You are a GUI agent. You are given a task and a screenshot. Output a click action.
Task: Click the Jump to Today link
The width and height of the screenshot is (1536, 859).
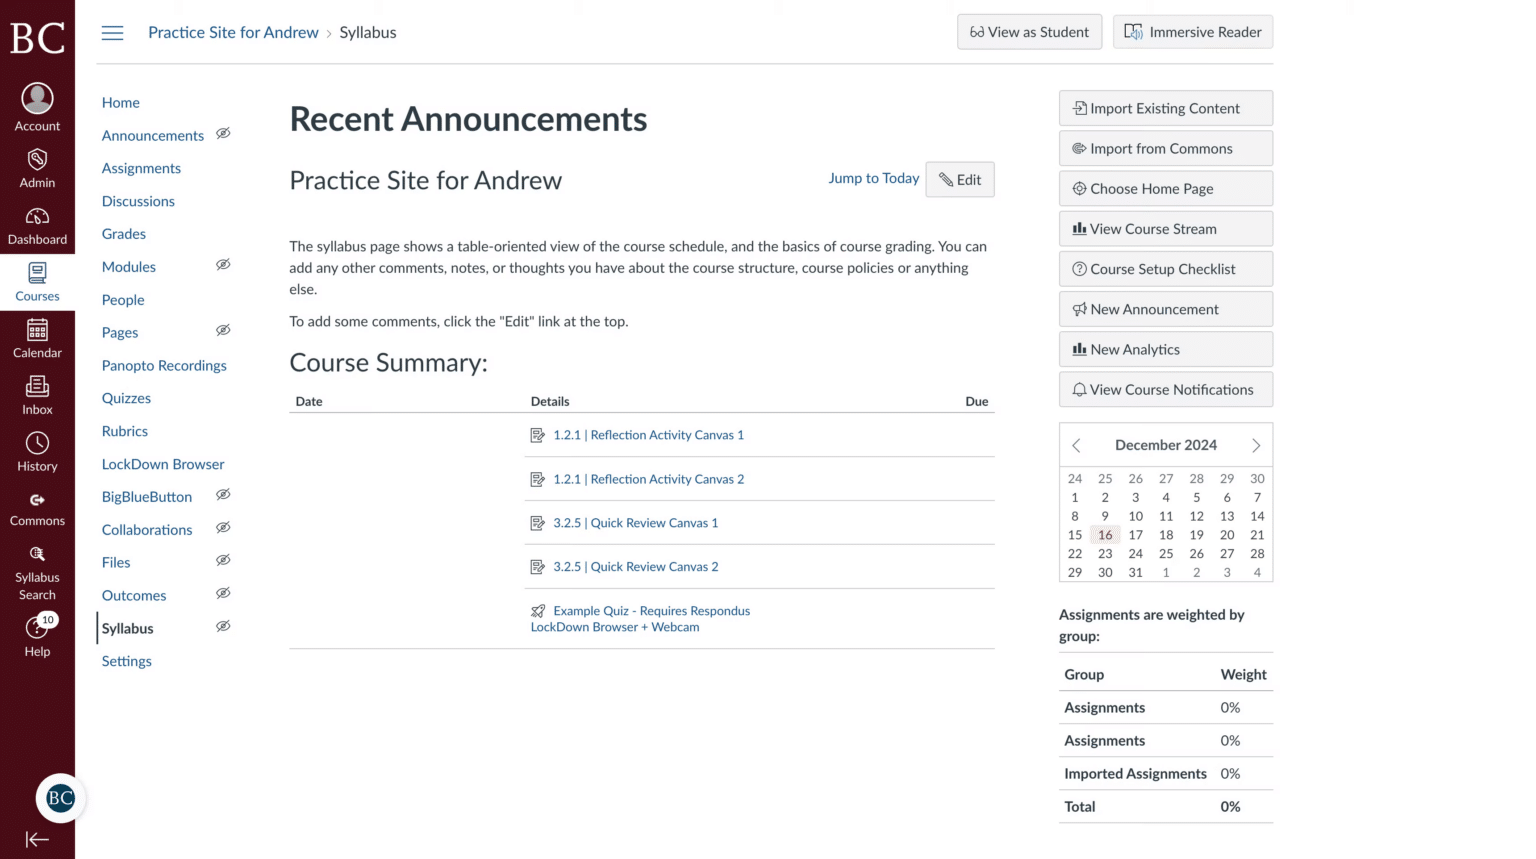click(873, 178)
